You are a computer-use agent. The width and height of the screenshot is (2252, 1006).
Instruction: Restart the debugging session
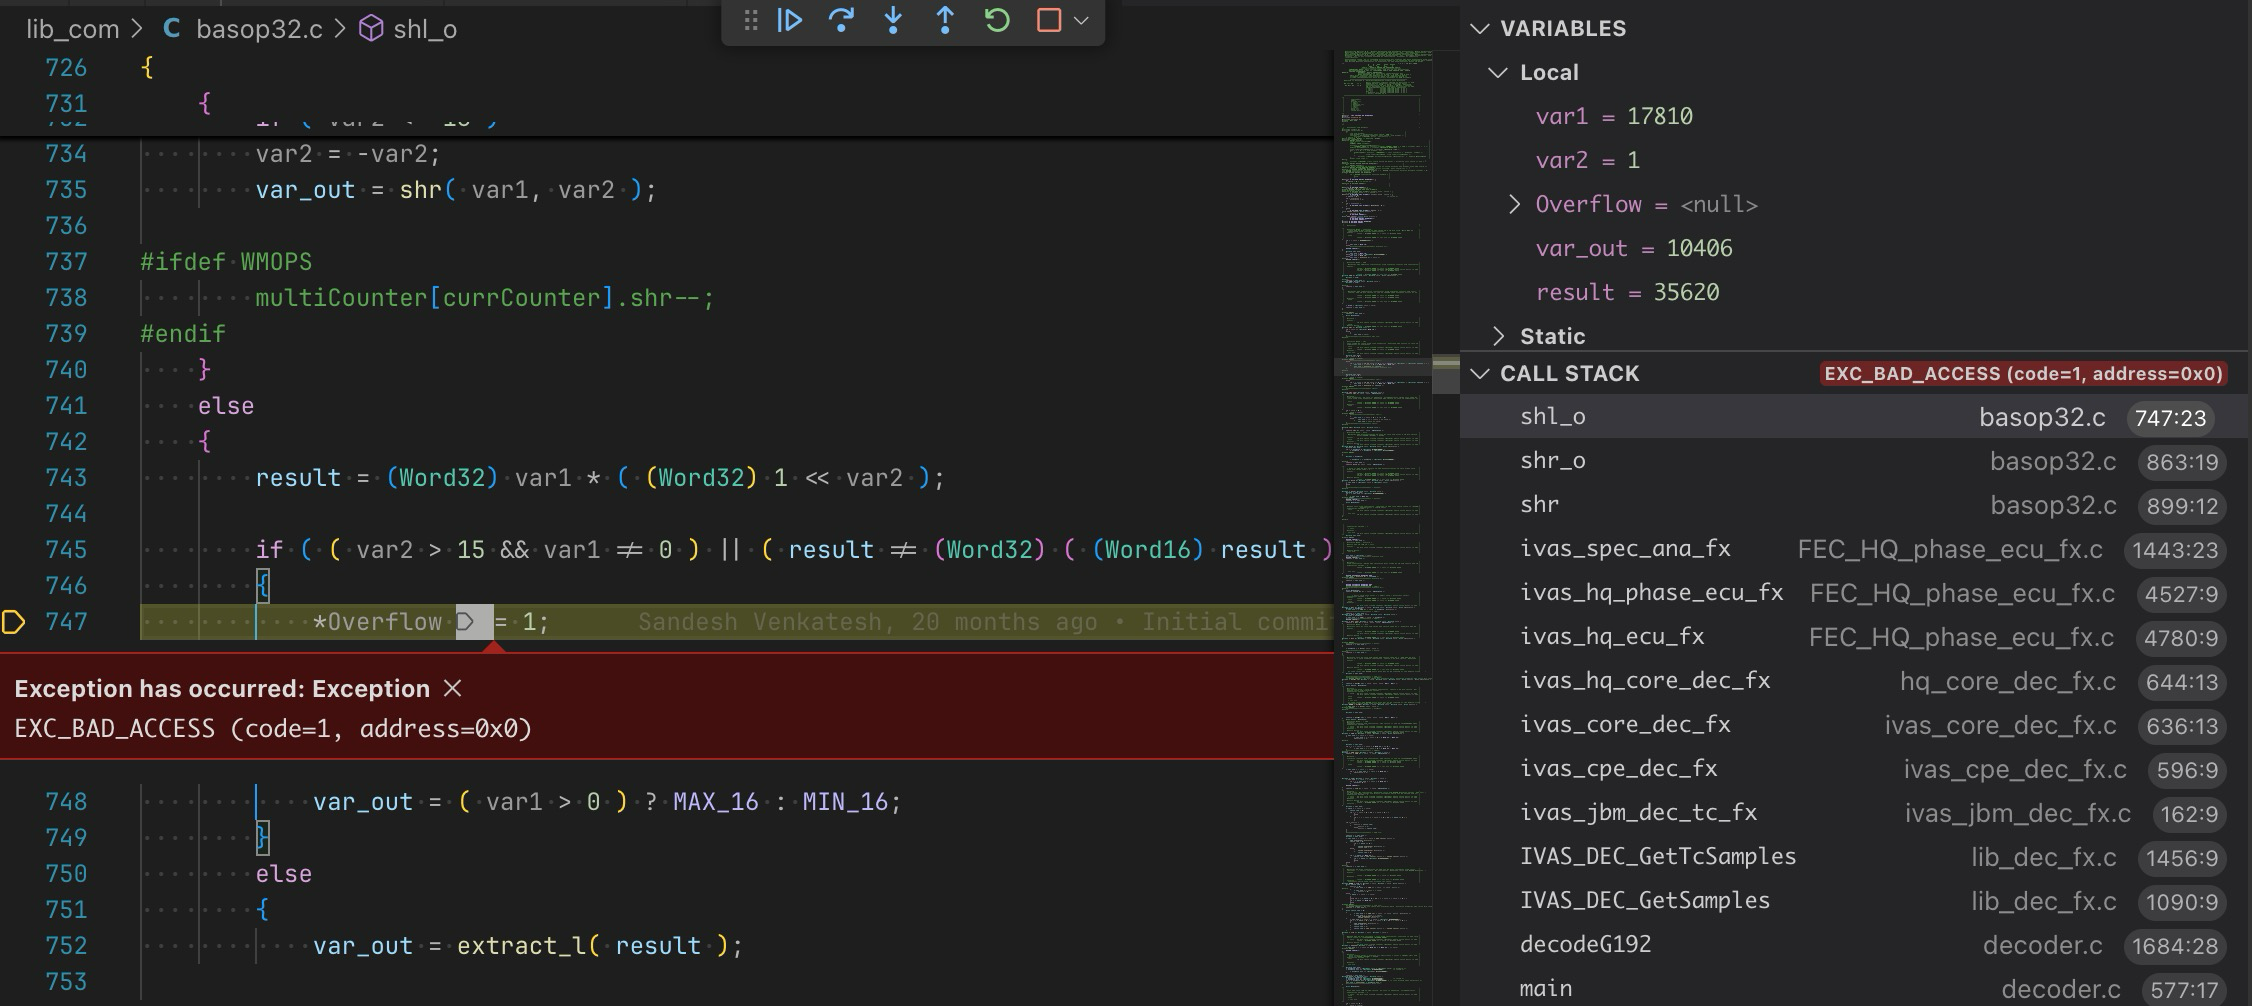click(x=997, y=20)
